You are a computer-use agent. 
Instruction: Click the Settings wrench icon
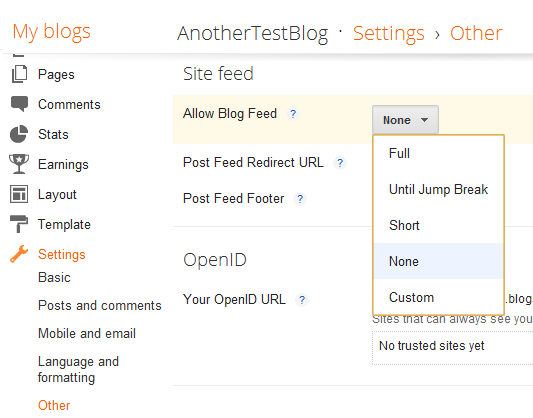pyautogui.click(x=19, y=254)
